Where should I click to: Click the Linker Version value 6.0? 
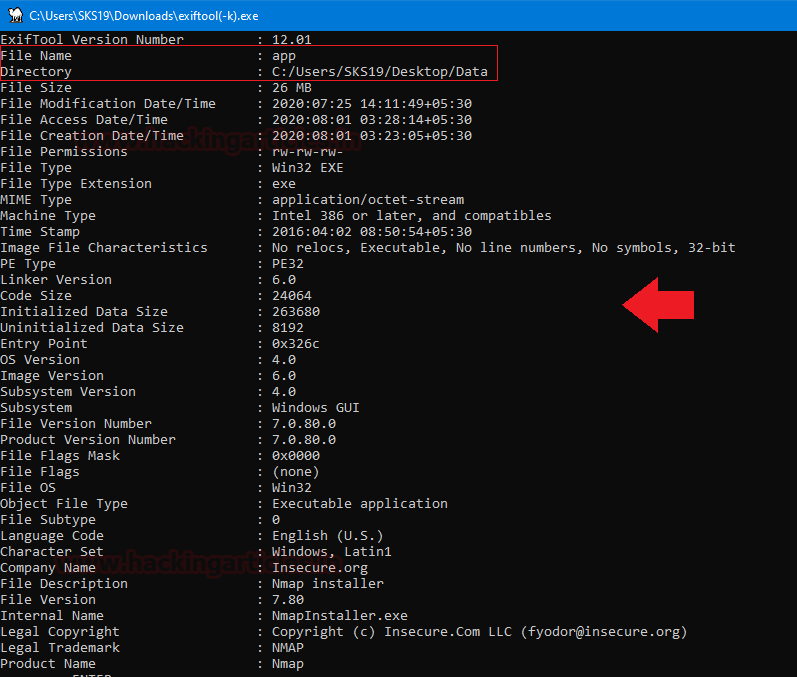coord(284,280)
